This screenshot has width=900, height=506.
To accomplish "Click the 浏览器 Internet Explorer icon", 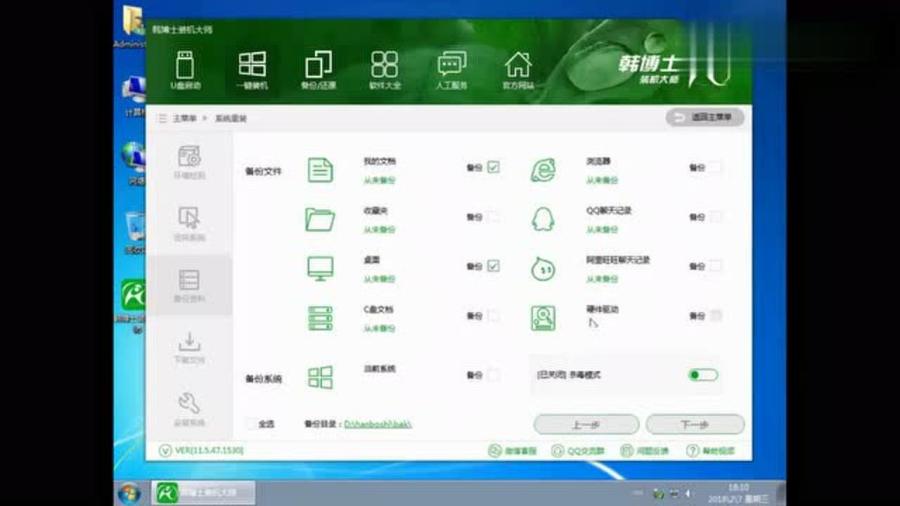I will pos(543,170).
